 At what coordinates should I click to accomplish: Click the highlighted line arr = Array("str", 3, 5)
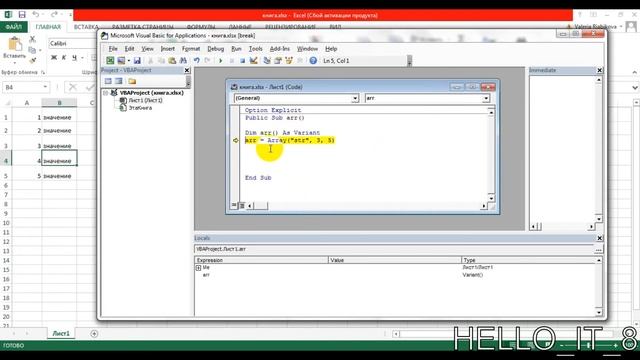coord(289,140)
